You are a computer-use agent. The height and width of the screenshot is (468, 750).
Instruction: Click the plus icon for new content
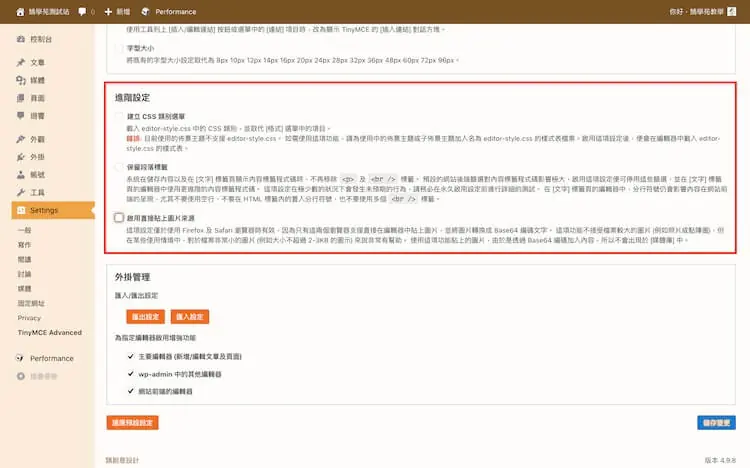(x=108, y=11)
